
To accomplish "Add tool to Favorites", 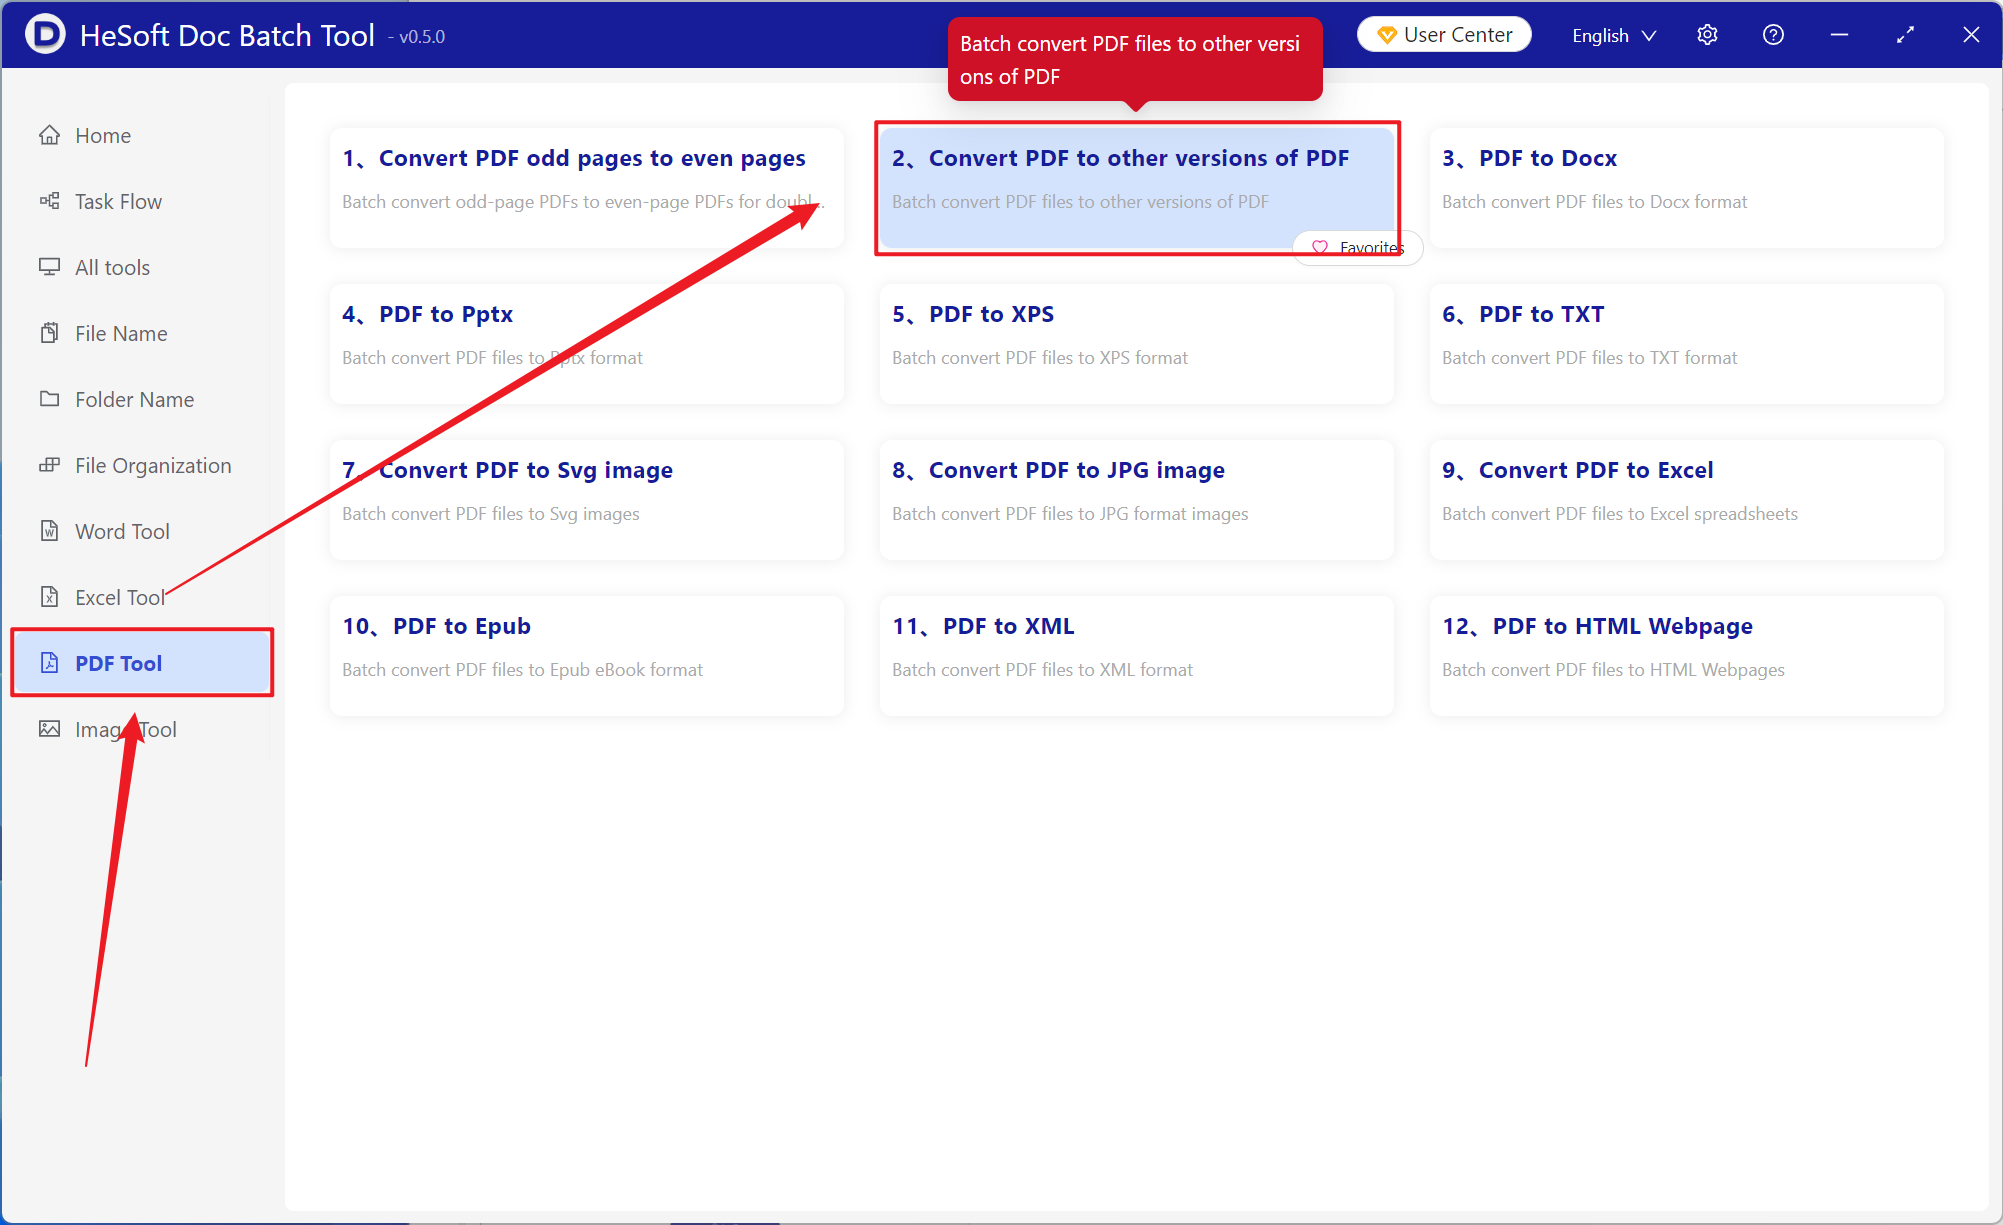I will pos(1358,247).
